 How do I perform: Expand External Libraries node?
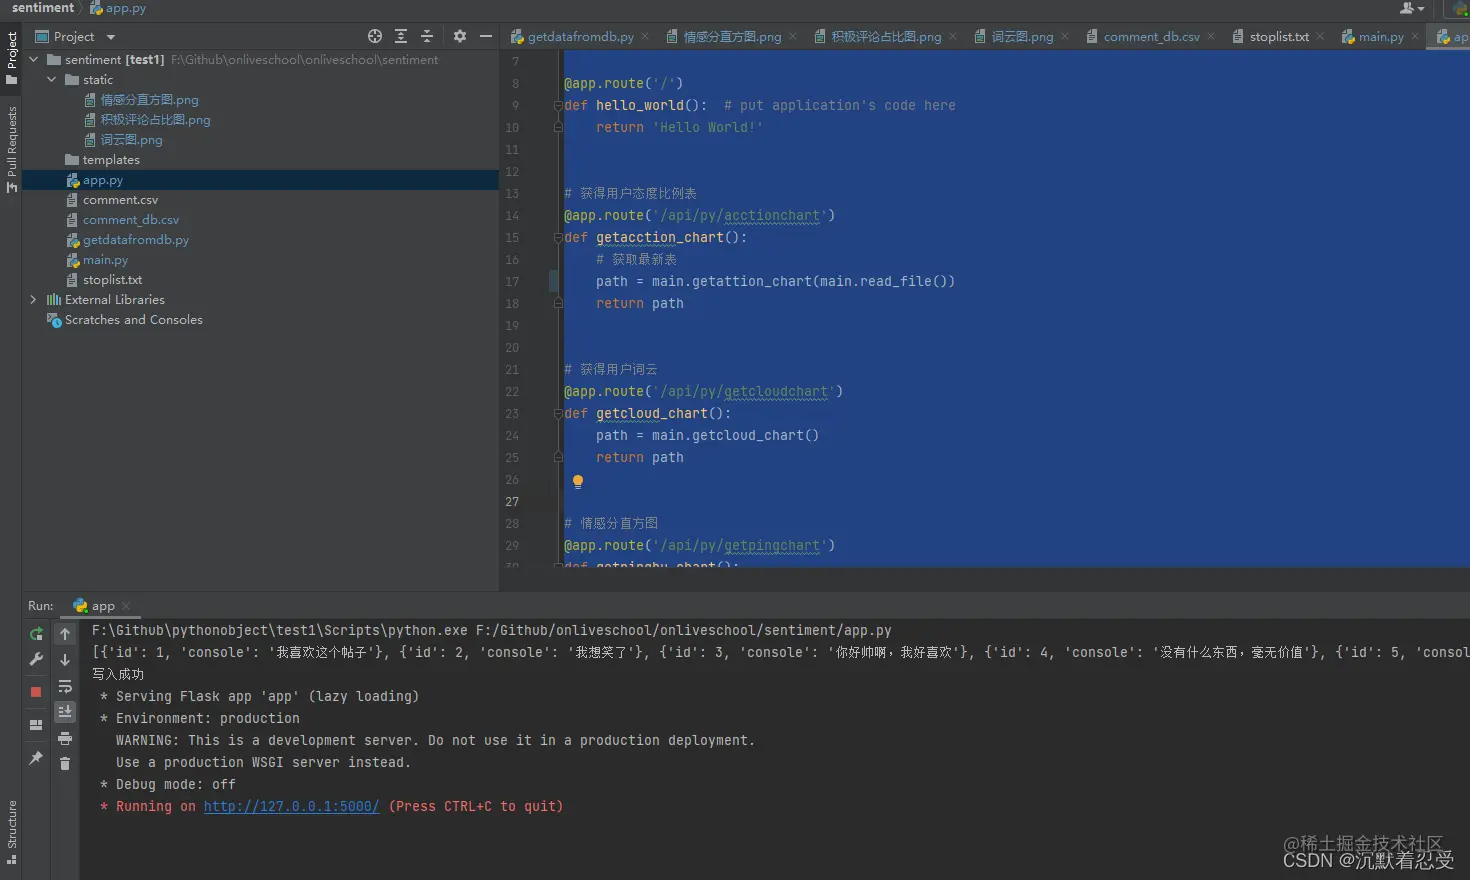pyautogui.click(x=34, y=300)
